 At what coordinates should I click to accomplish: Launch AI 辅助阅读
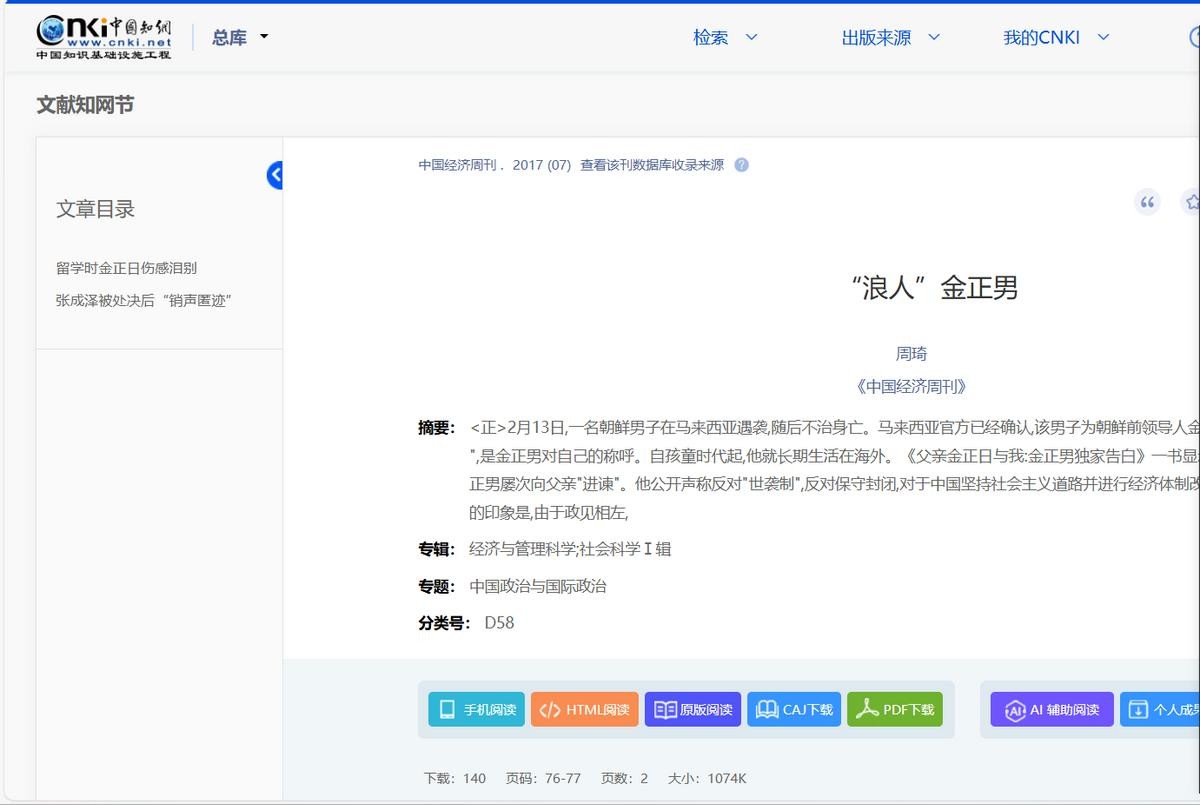1052,709
